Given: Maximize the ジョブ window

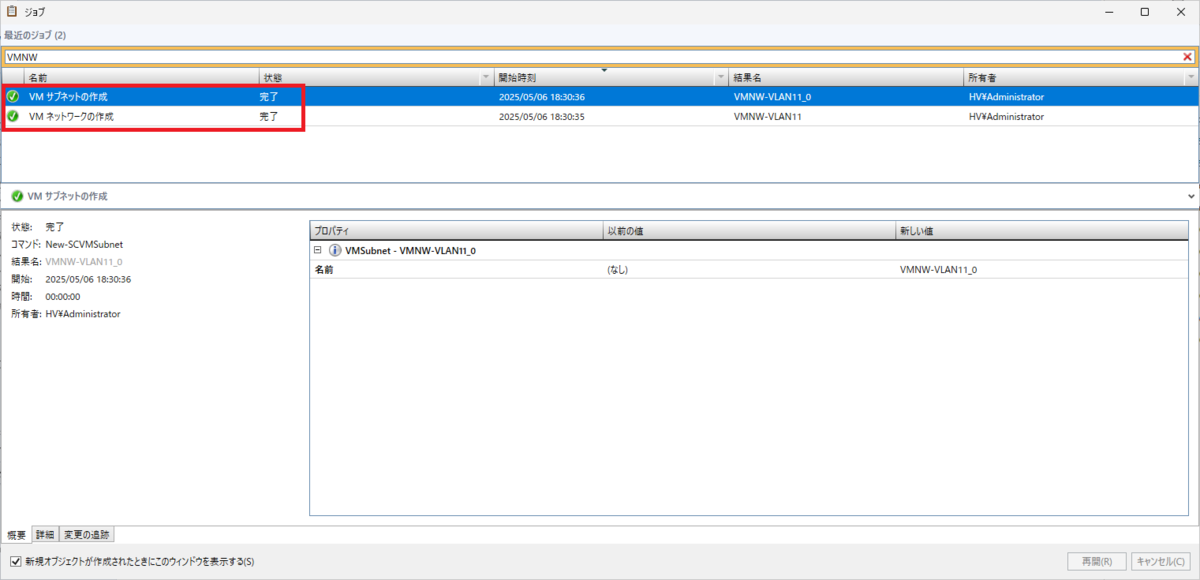Looking at the screenshot, I should coord(1145,12).
